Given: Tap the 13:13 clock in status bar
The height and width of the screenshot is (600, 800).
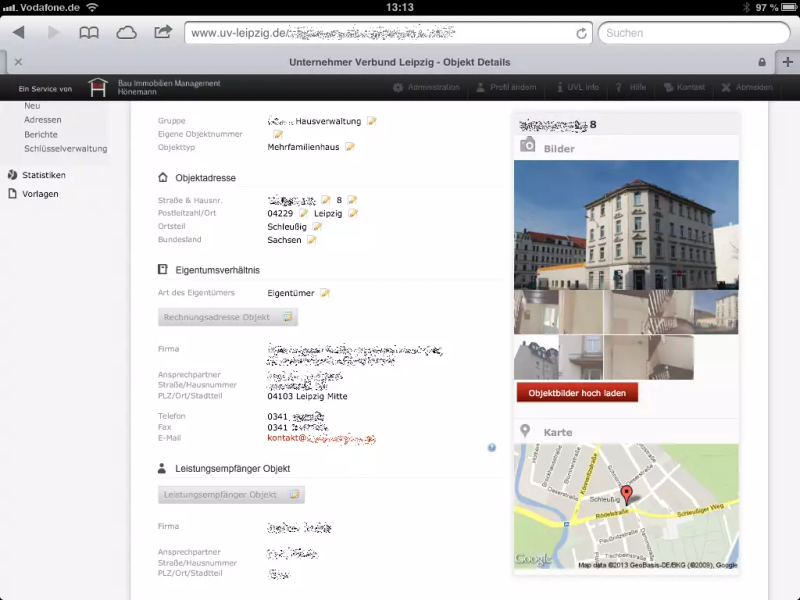Looking at the screenshot, I should pos(399,7).
